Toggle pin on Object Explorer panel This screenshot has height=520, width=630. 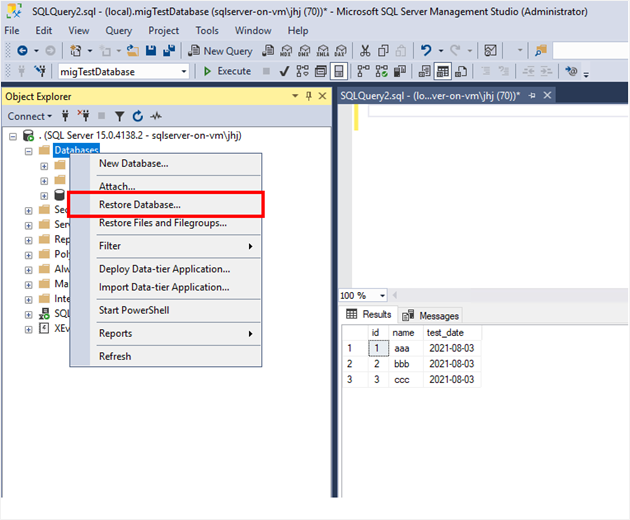[x=309, y=96]
